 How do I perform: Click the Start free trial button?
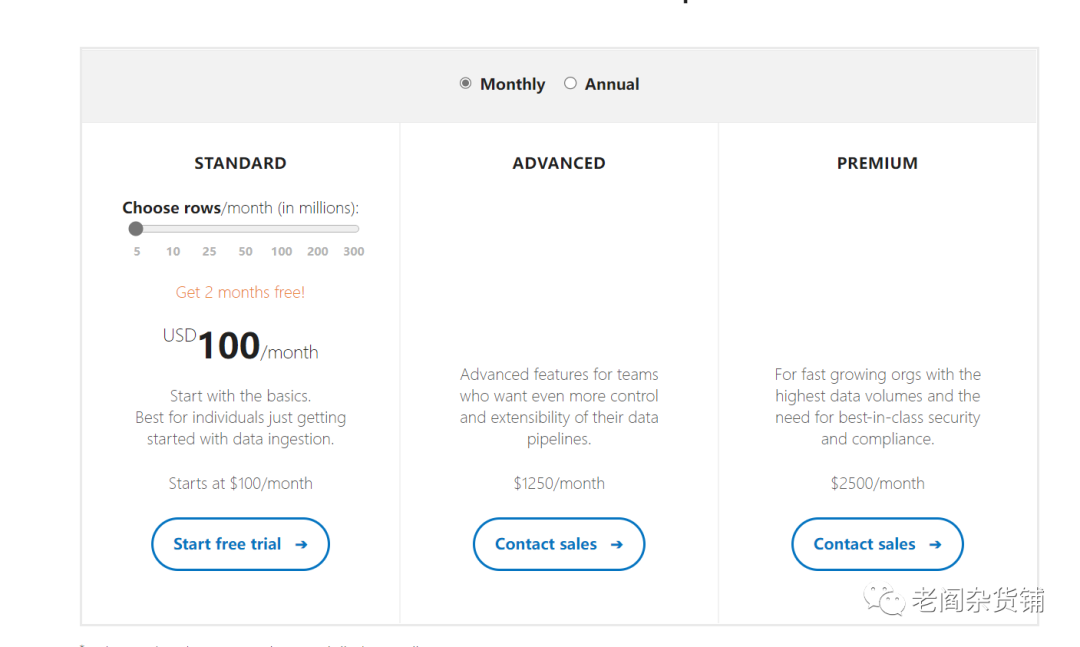(x=240, y=544)
